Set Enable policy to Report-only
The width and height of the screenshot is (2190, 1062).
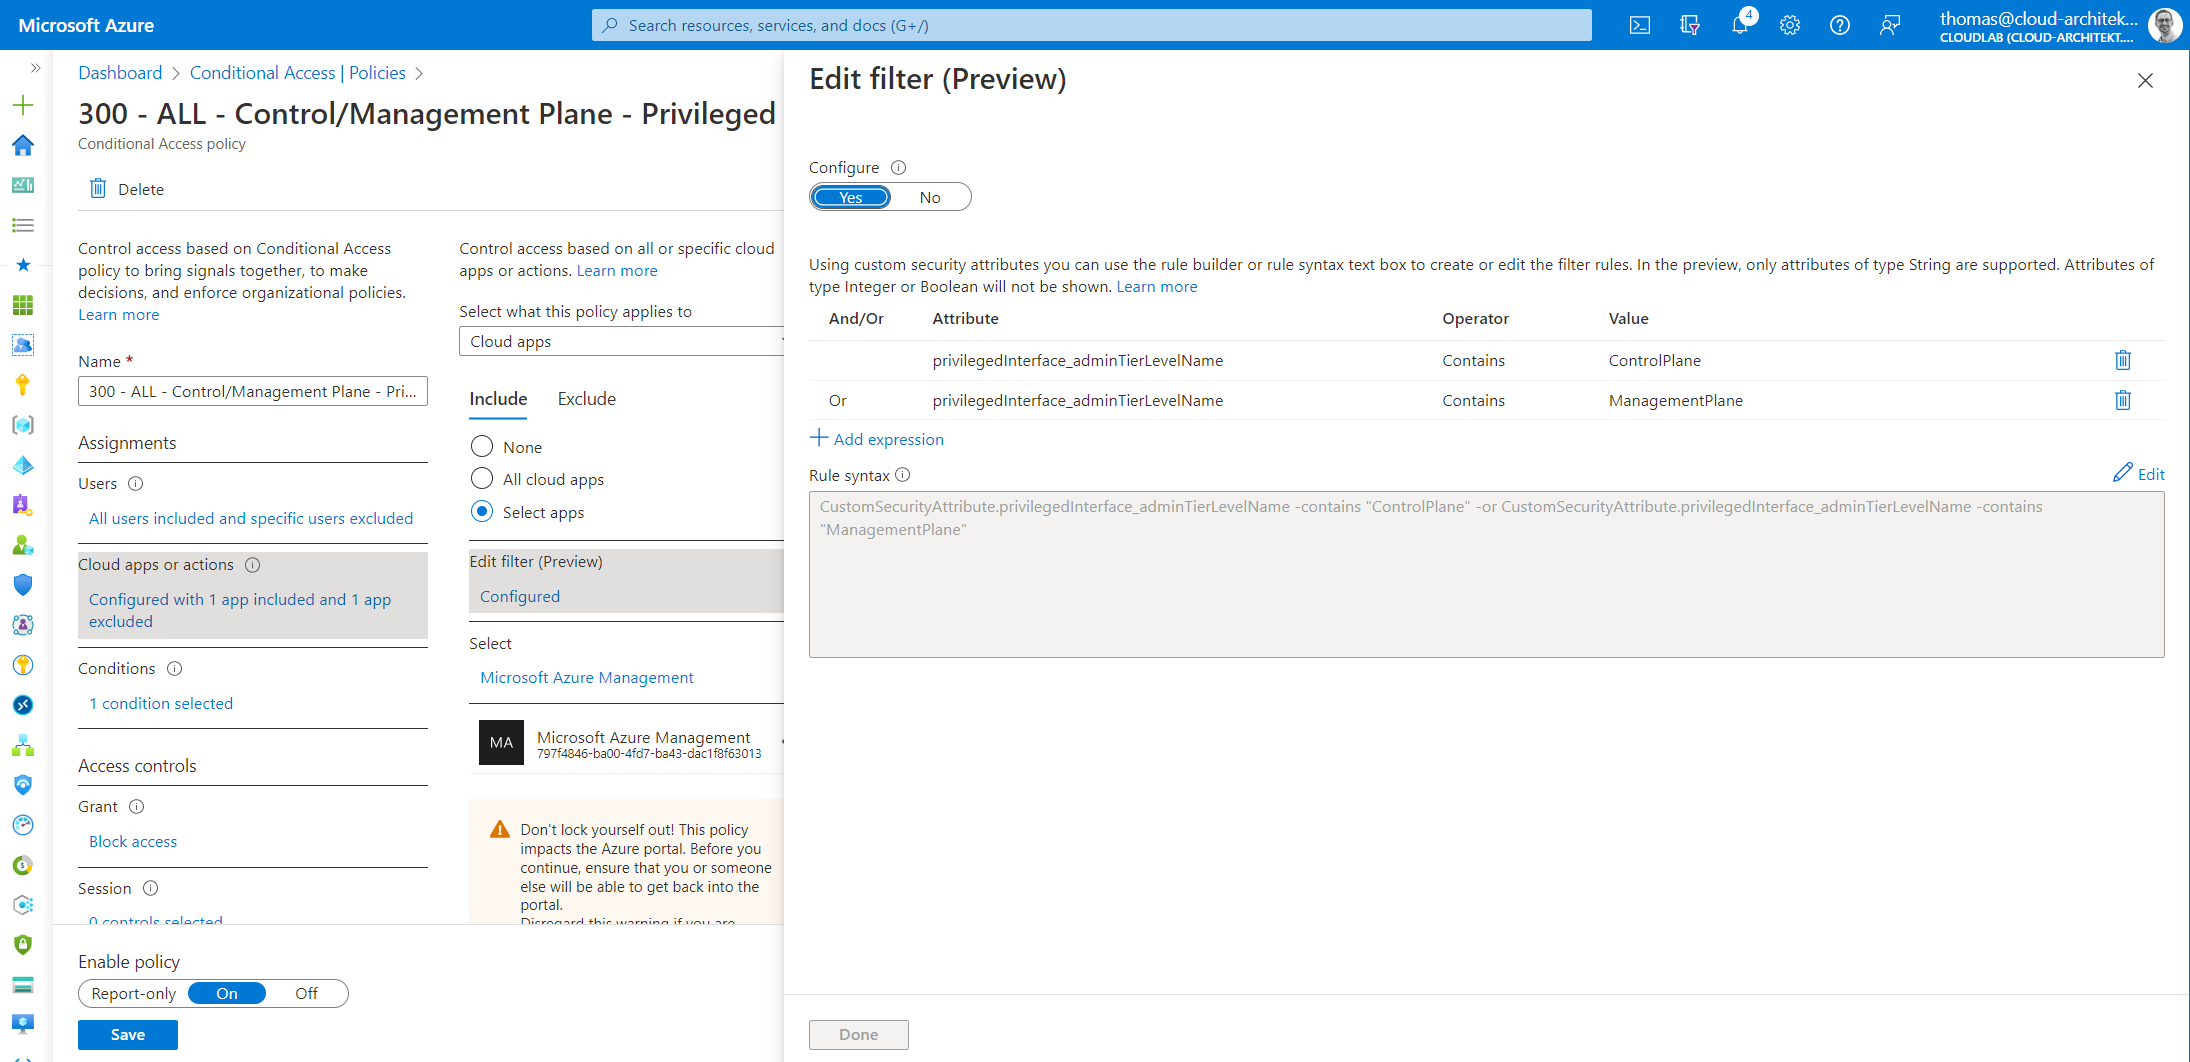click(133, 993)
